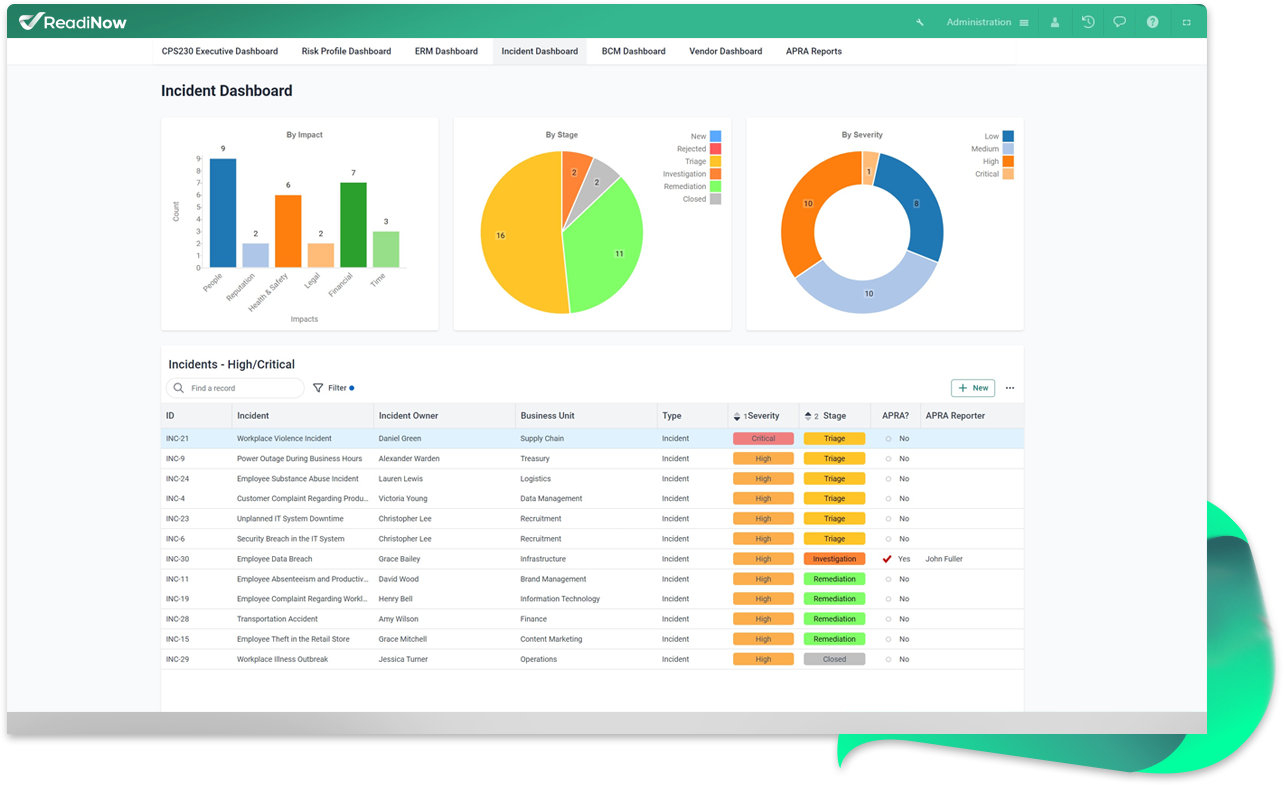Open the wrench configuration tool
1284x785 pixels.
coord(920,22)
